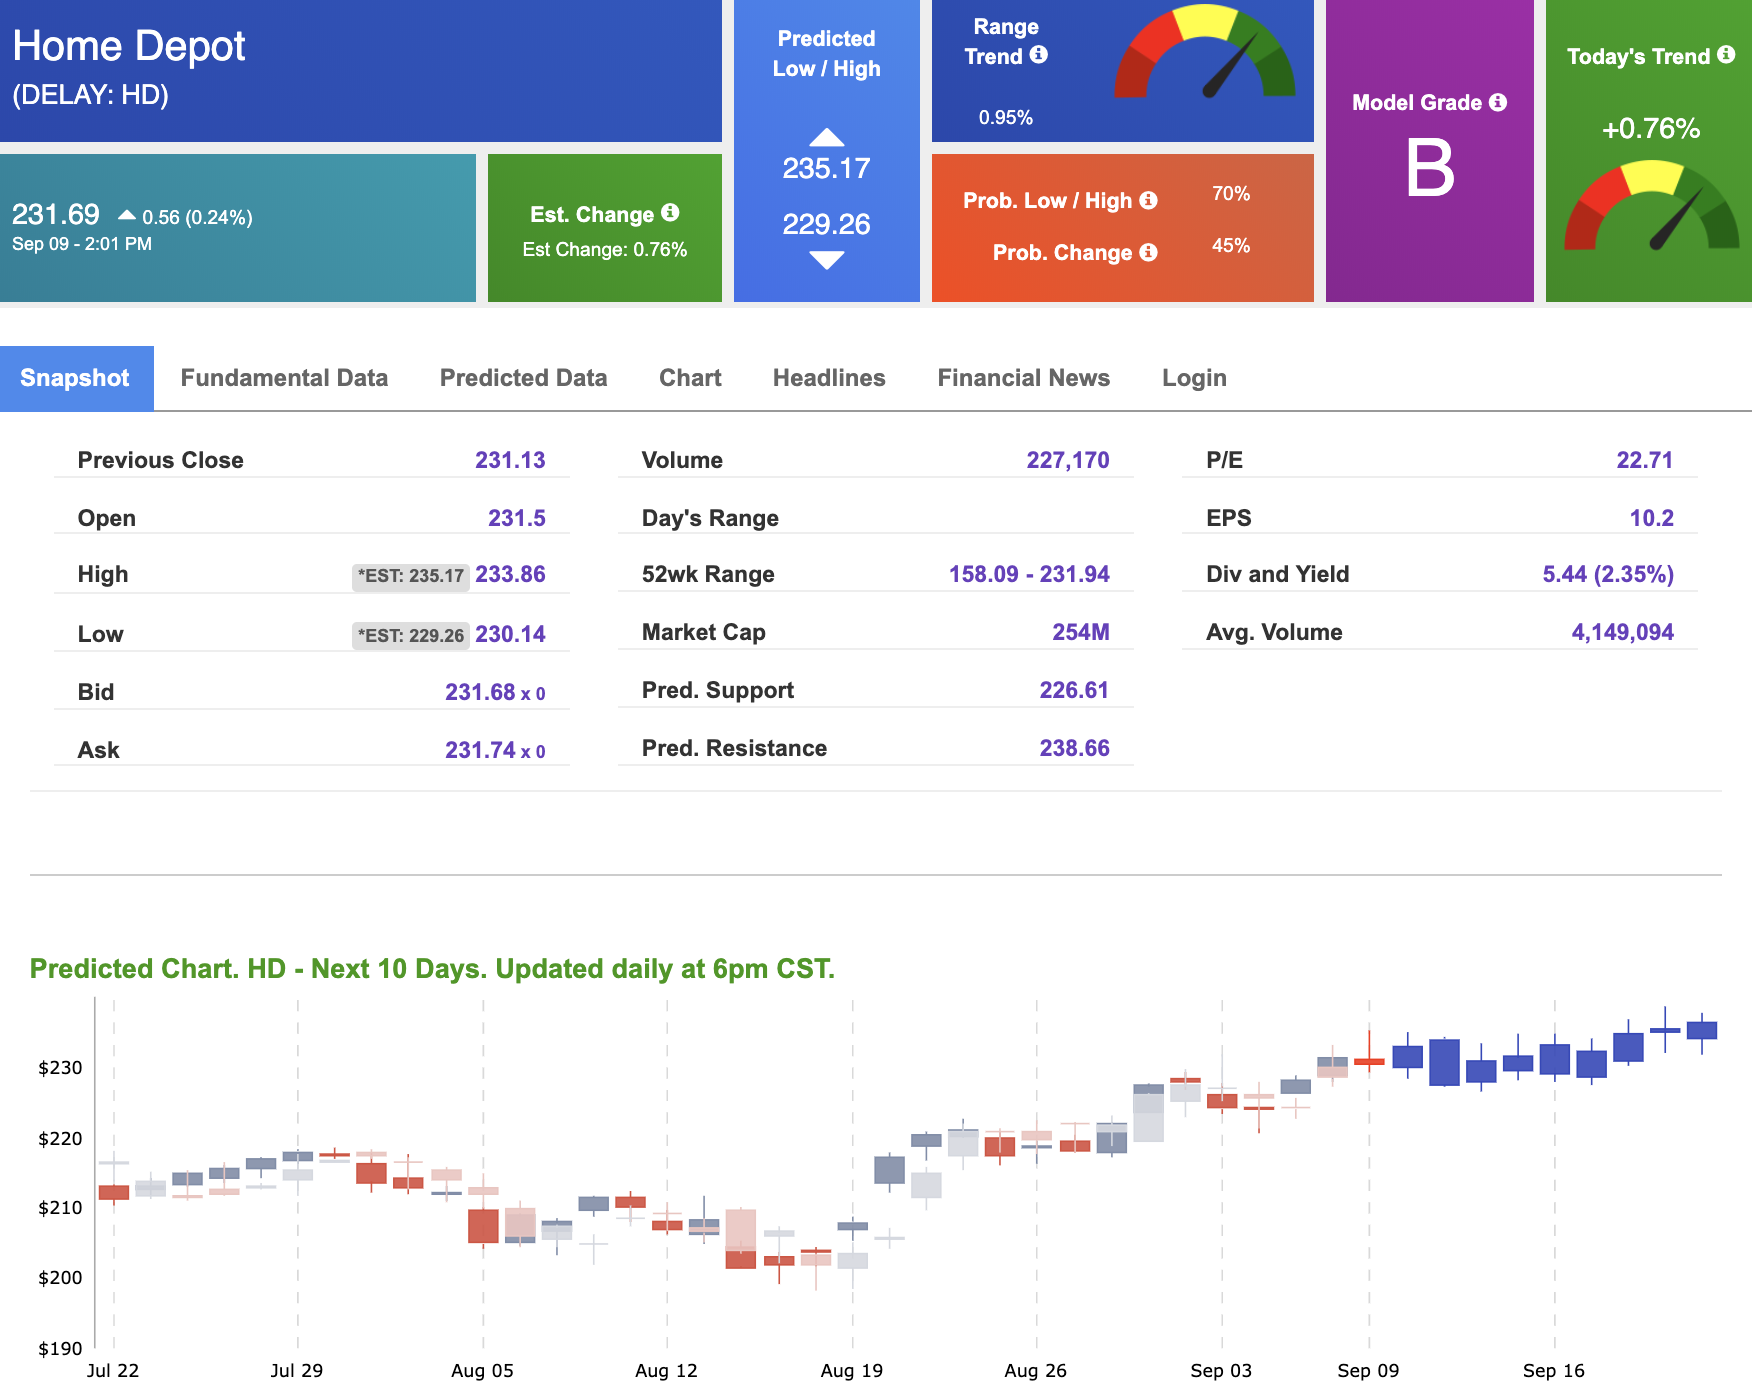Click the Est Change: 0.76% text
Image resolution: width=1752 pixels, height=1400 pixels.
[605, 249]
